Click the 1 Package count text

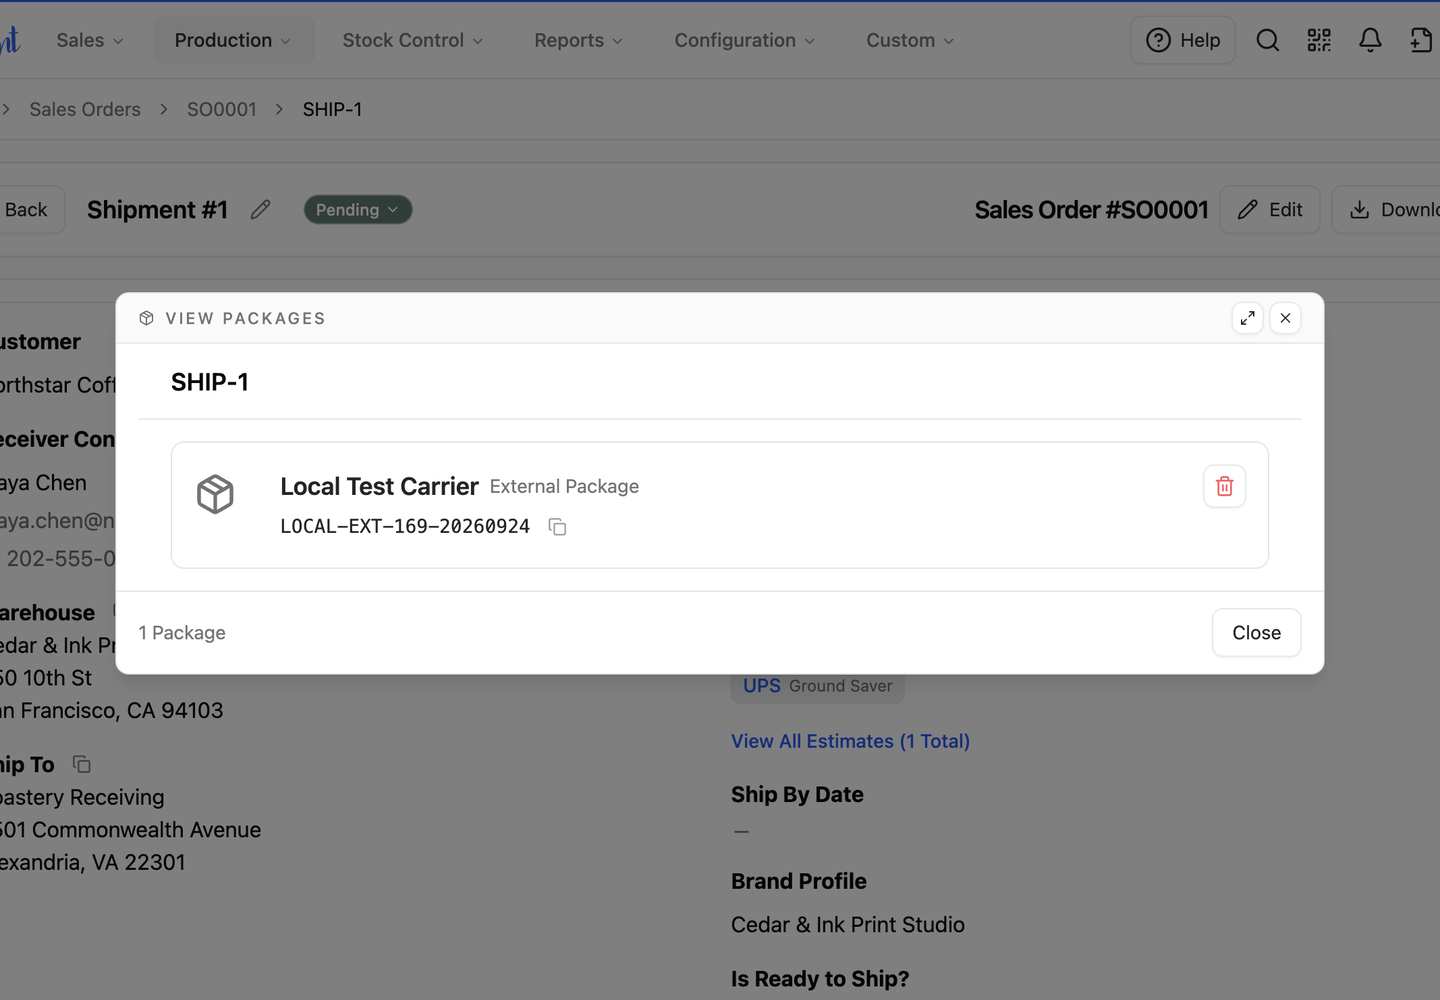click(x=182, y=633)
